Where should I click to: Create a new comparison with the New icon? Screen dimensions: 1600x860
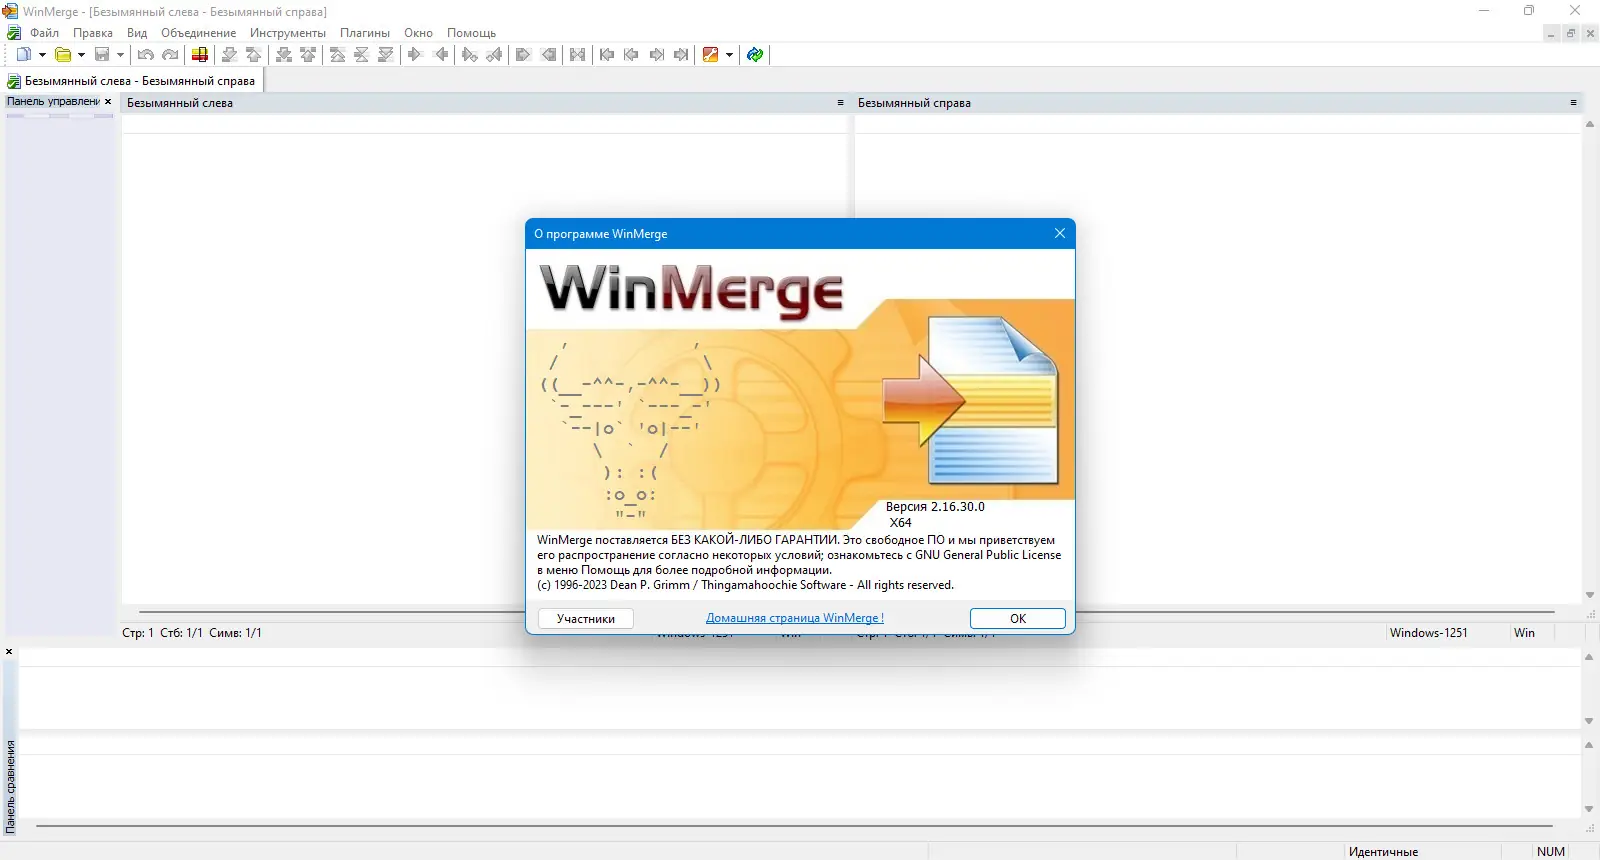pyautogui.click(x=23, y=55)
